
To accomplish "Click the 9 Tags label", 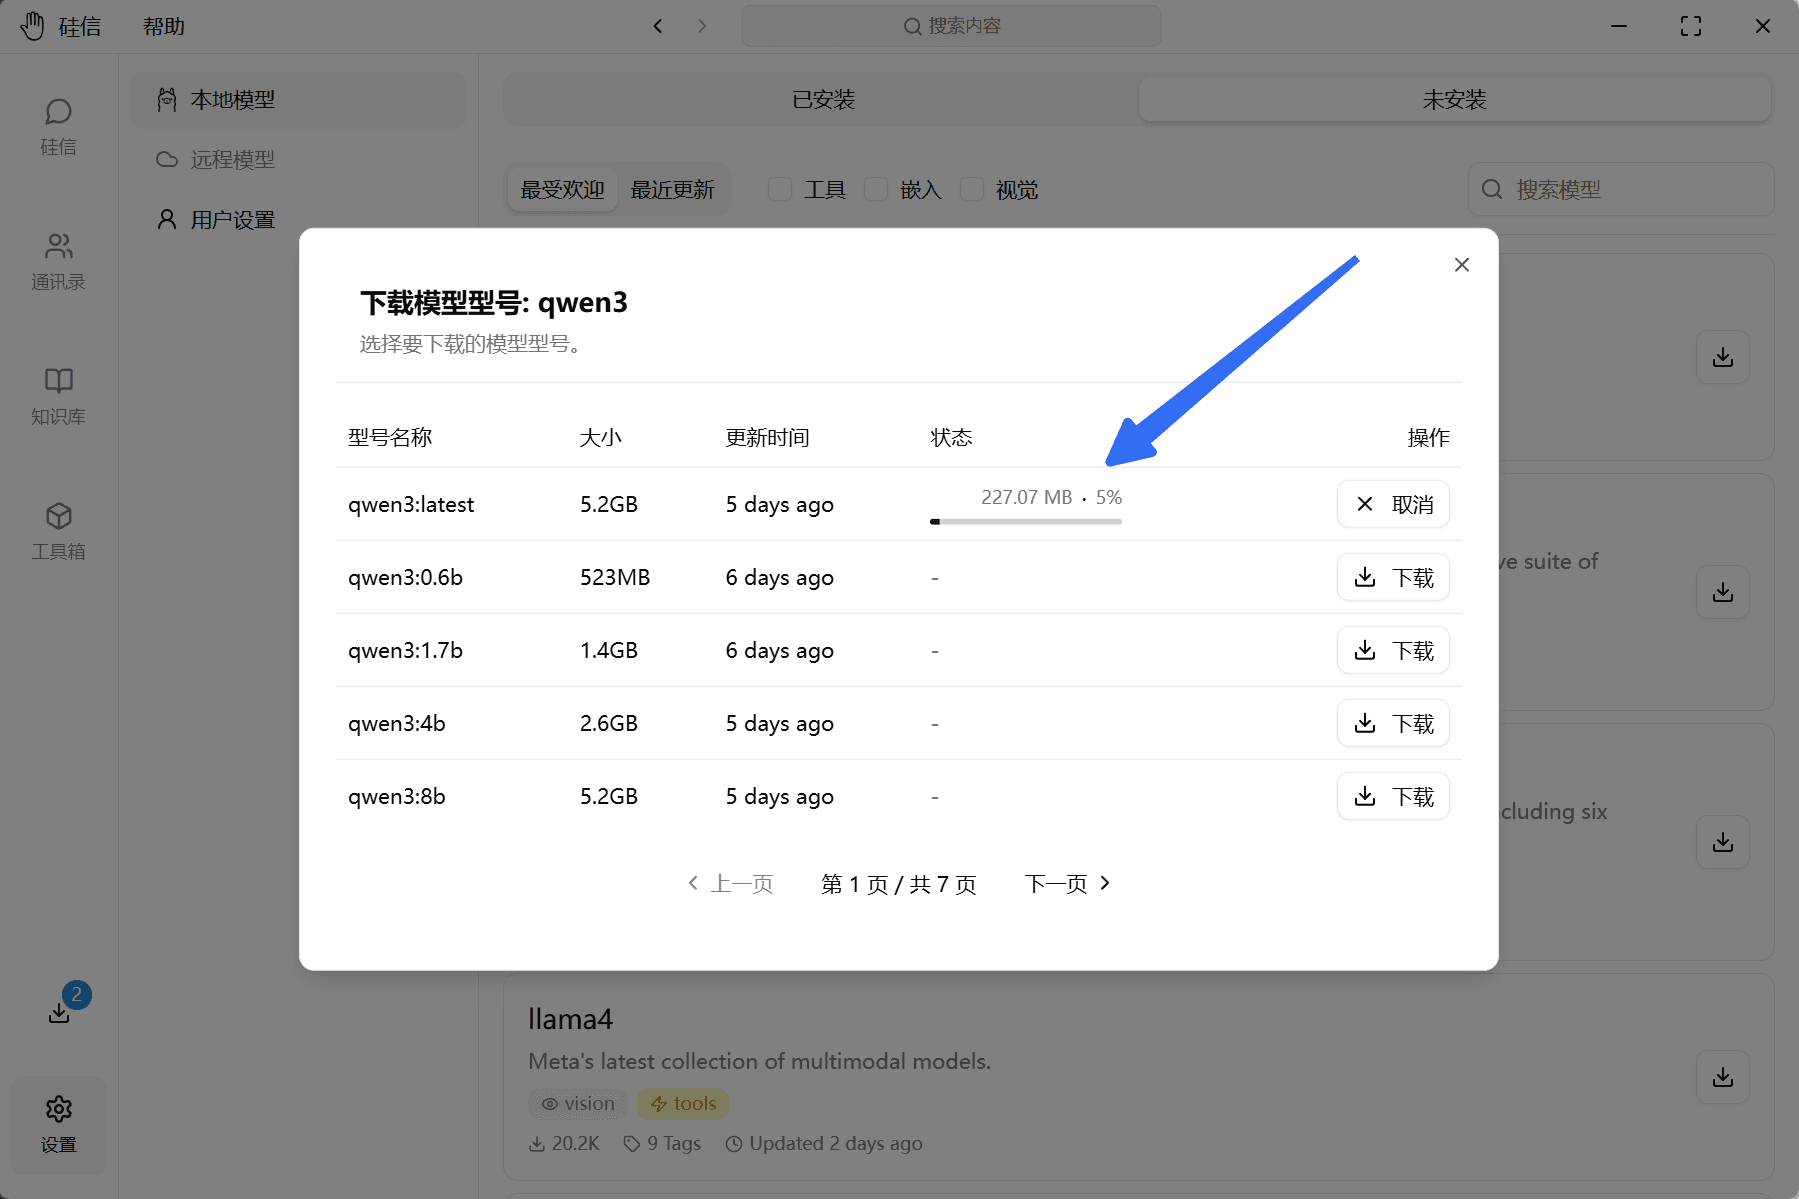I will pos(662,1143).
